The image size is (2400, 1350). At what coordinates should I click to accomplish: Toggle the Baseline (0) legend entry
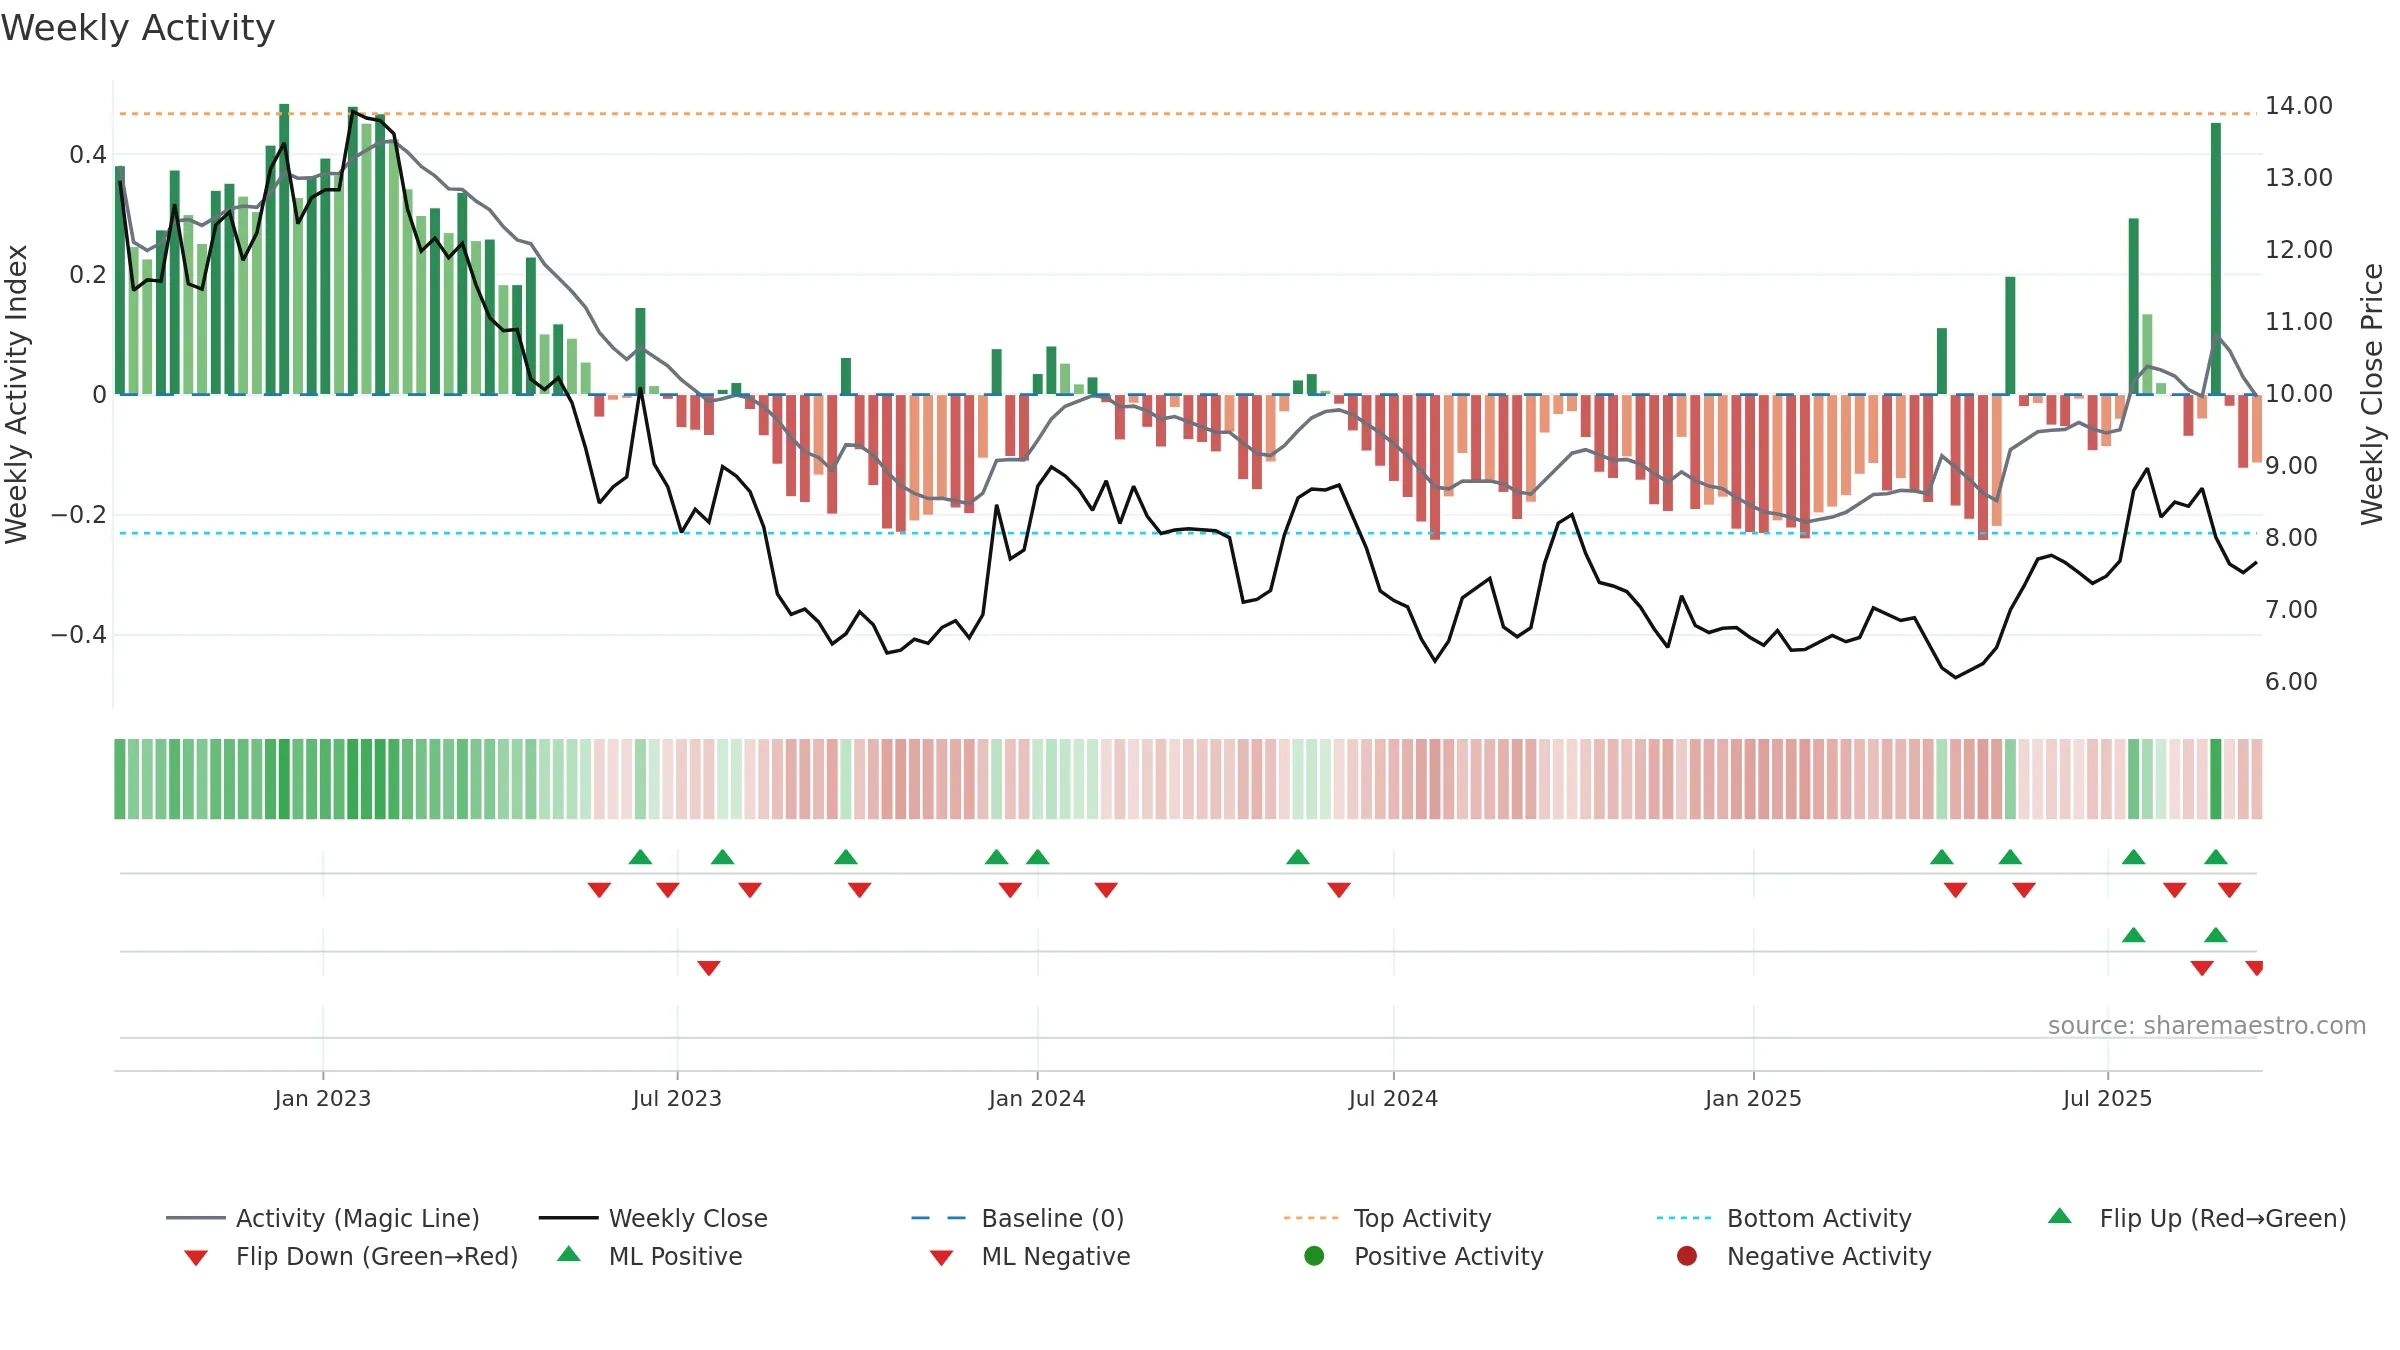point(1018,1218)
